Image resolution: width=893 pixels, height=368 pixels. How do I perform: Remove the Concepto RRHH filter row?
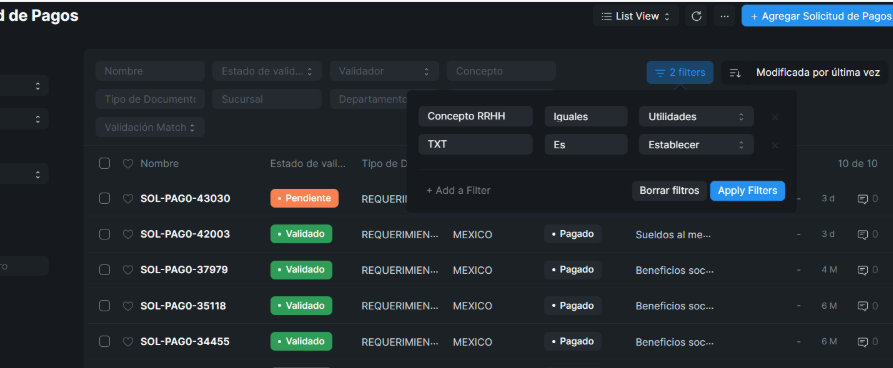click(x=775, y=117)
